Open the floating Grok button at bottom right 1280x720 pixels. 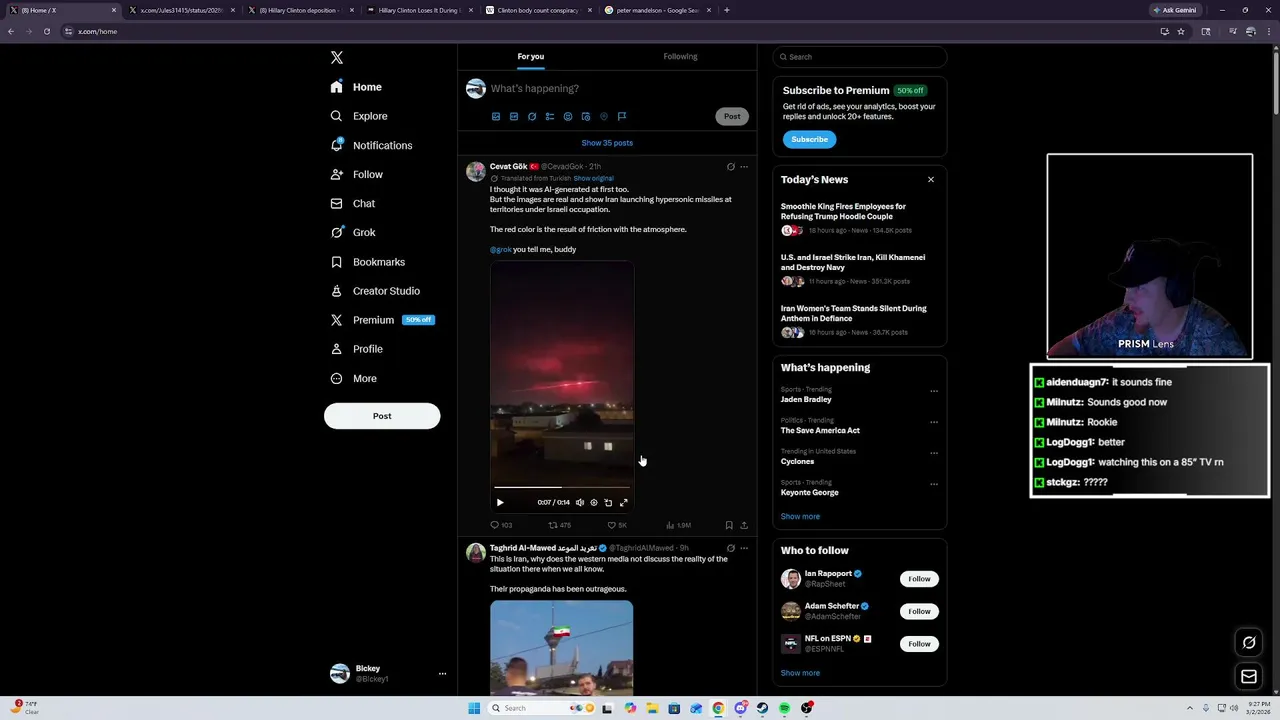(1249, 643)
